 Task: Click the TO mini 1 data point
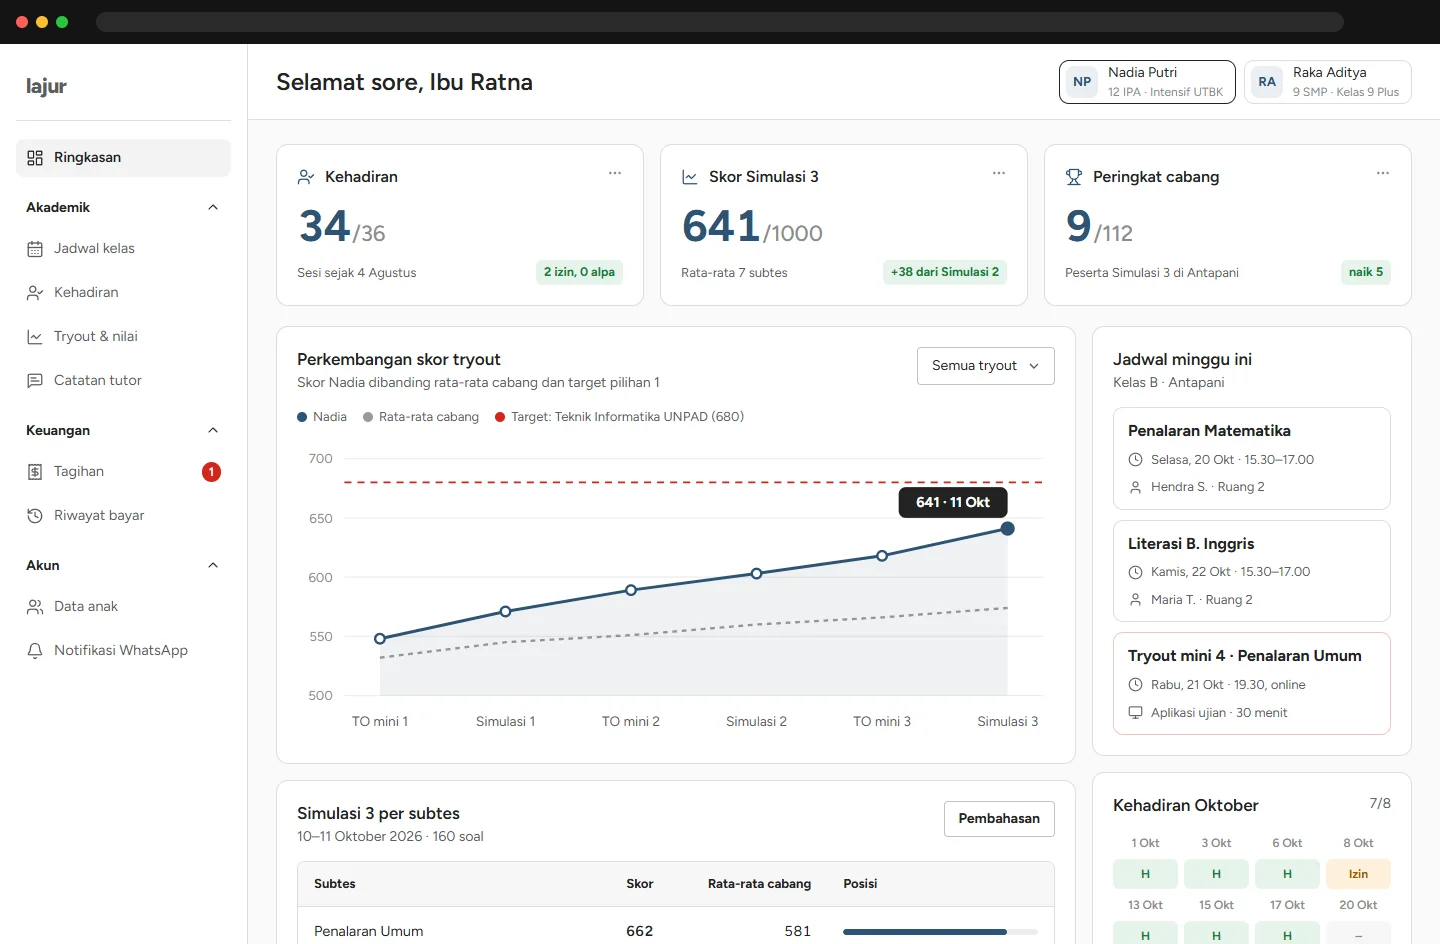(380, 639)
